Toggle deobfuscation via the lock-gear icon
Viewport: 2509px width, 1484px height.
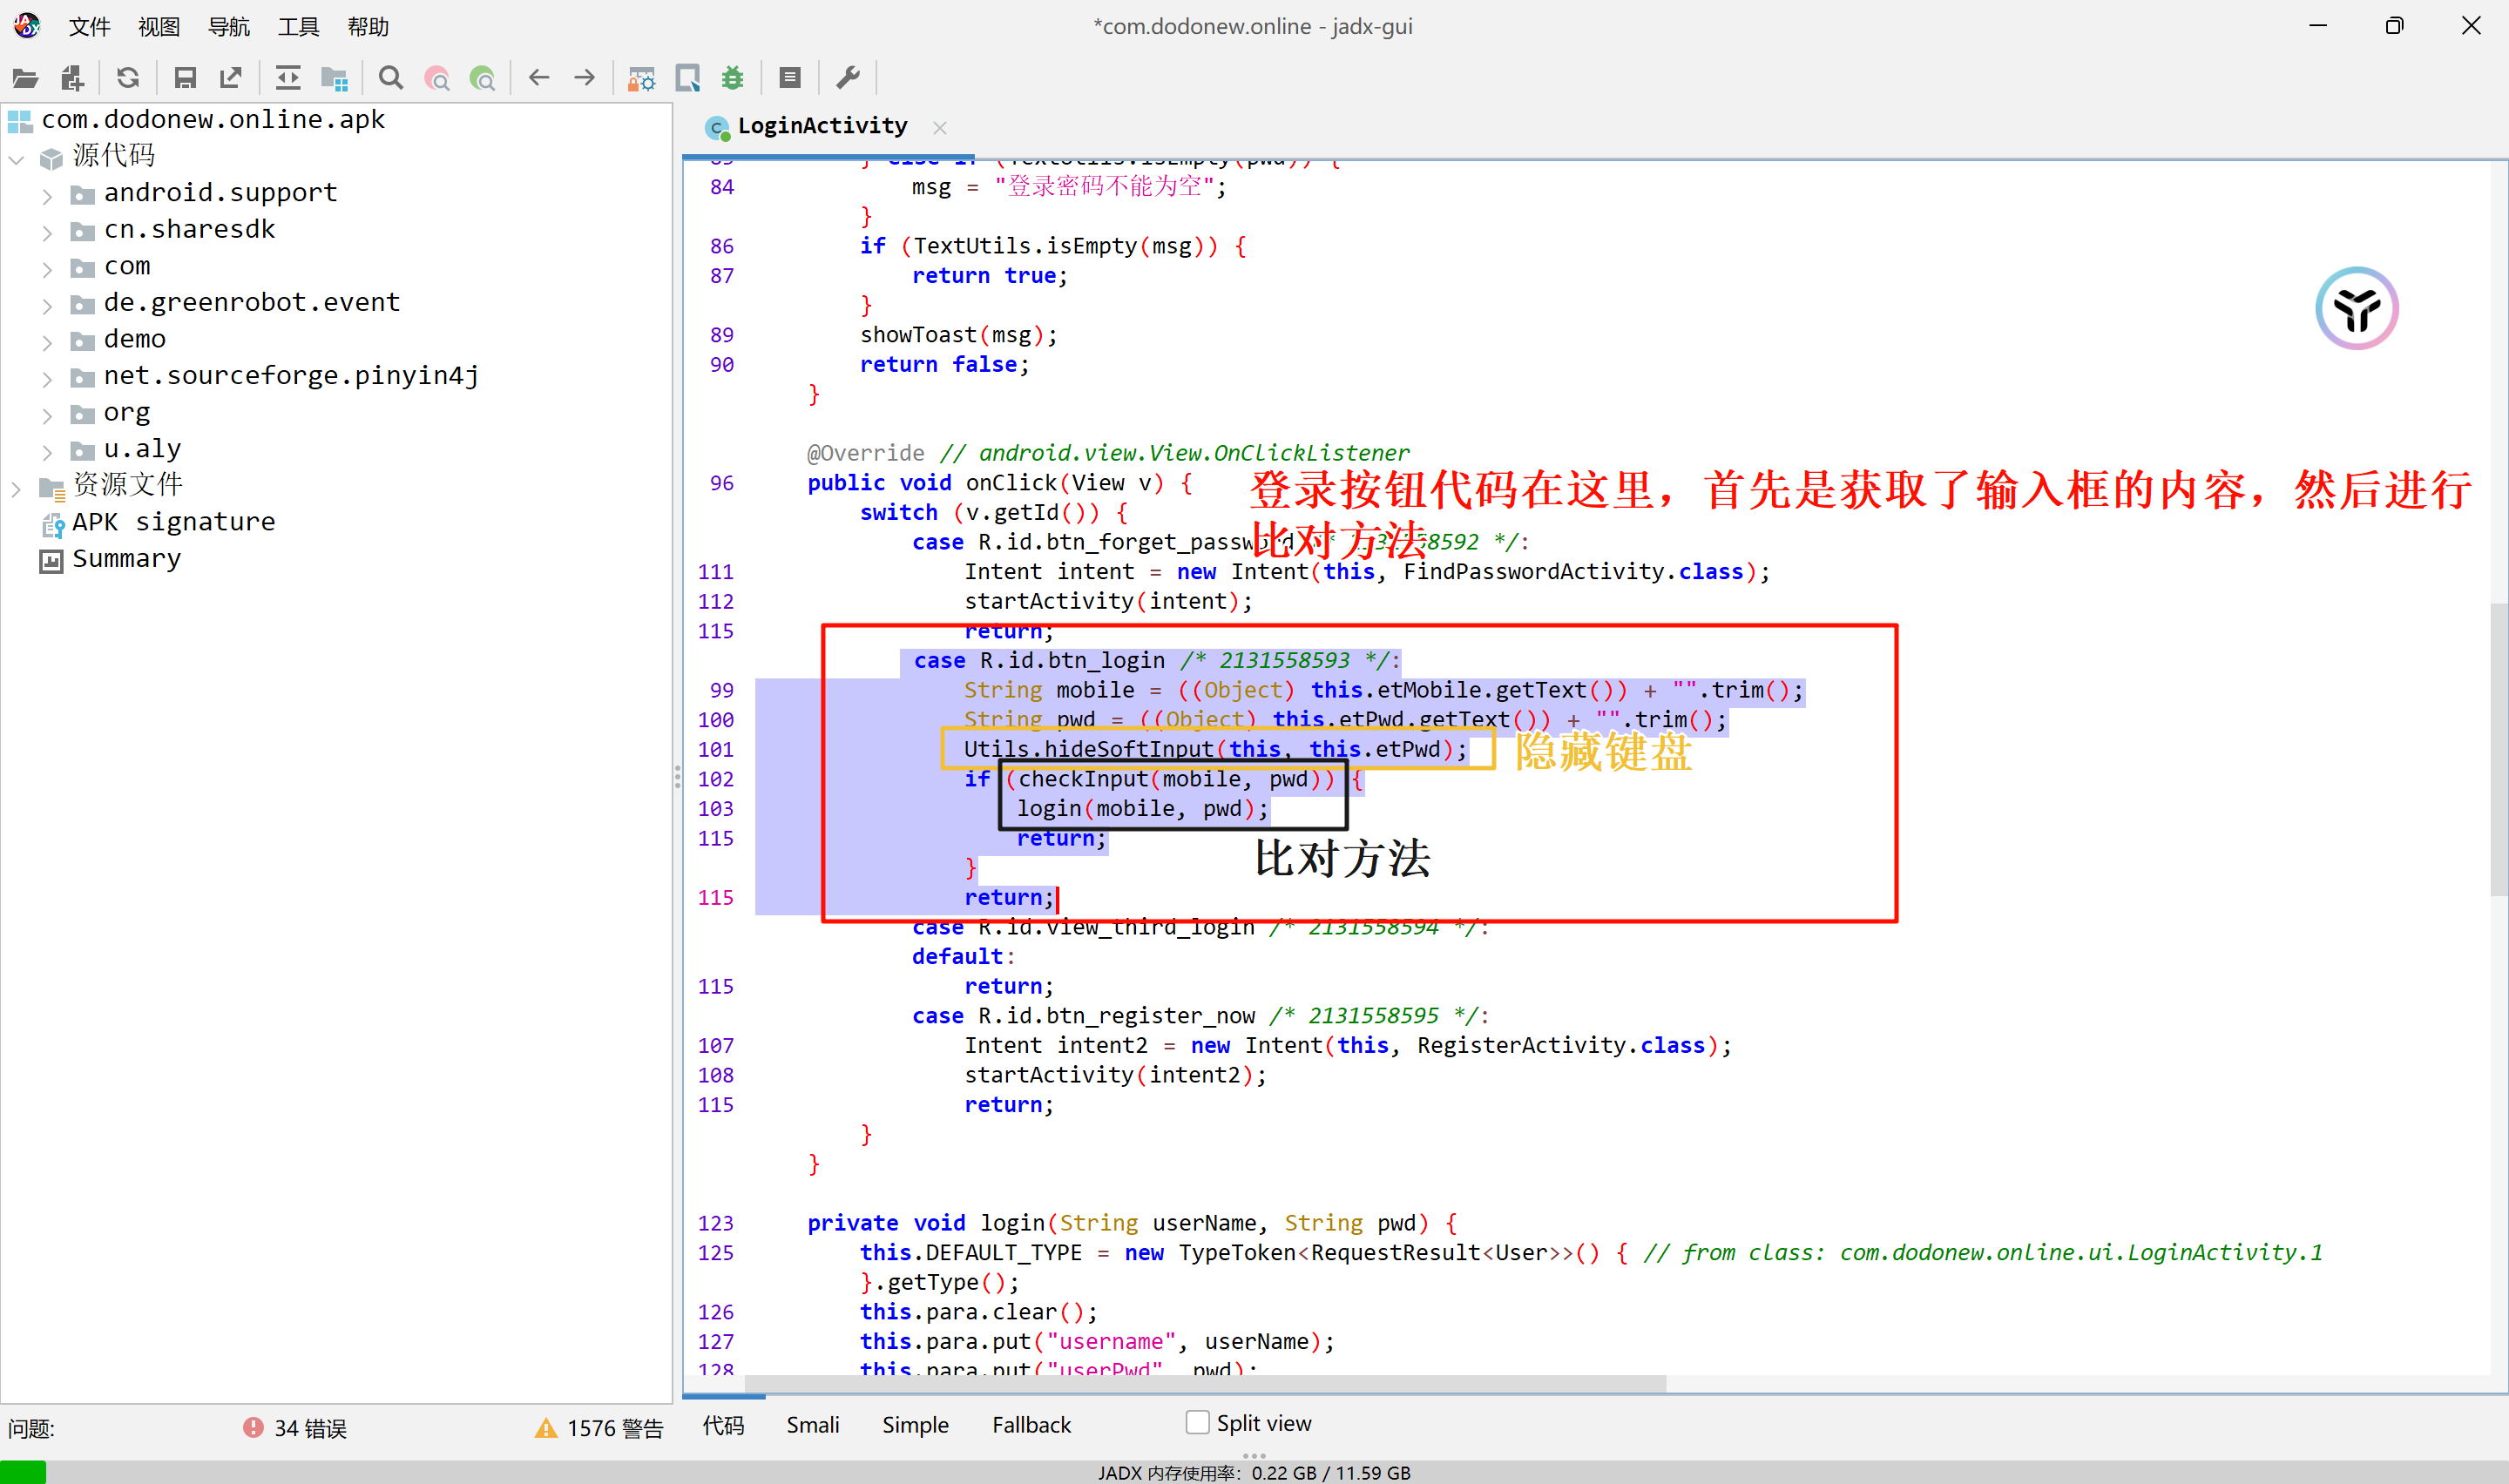[641, 78]
